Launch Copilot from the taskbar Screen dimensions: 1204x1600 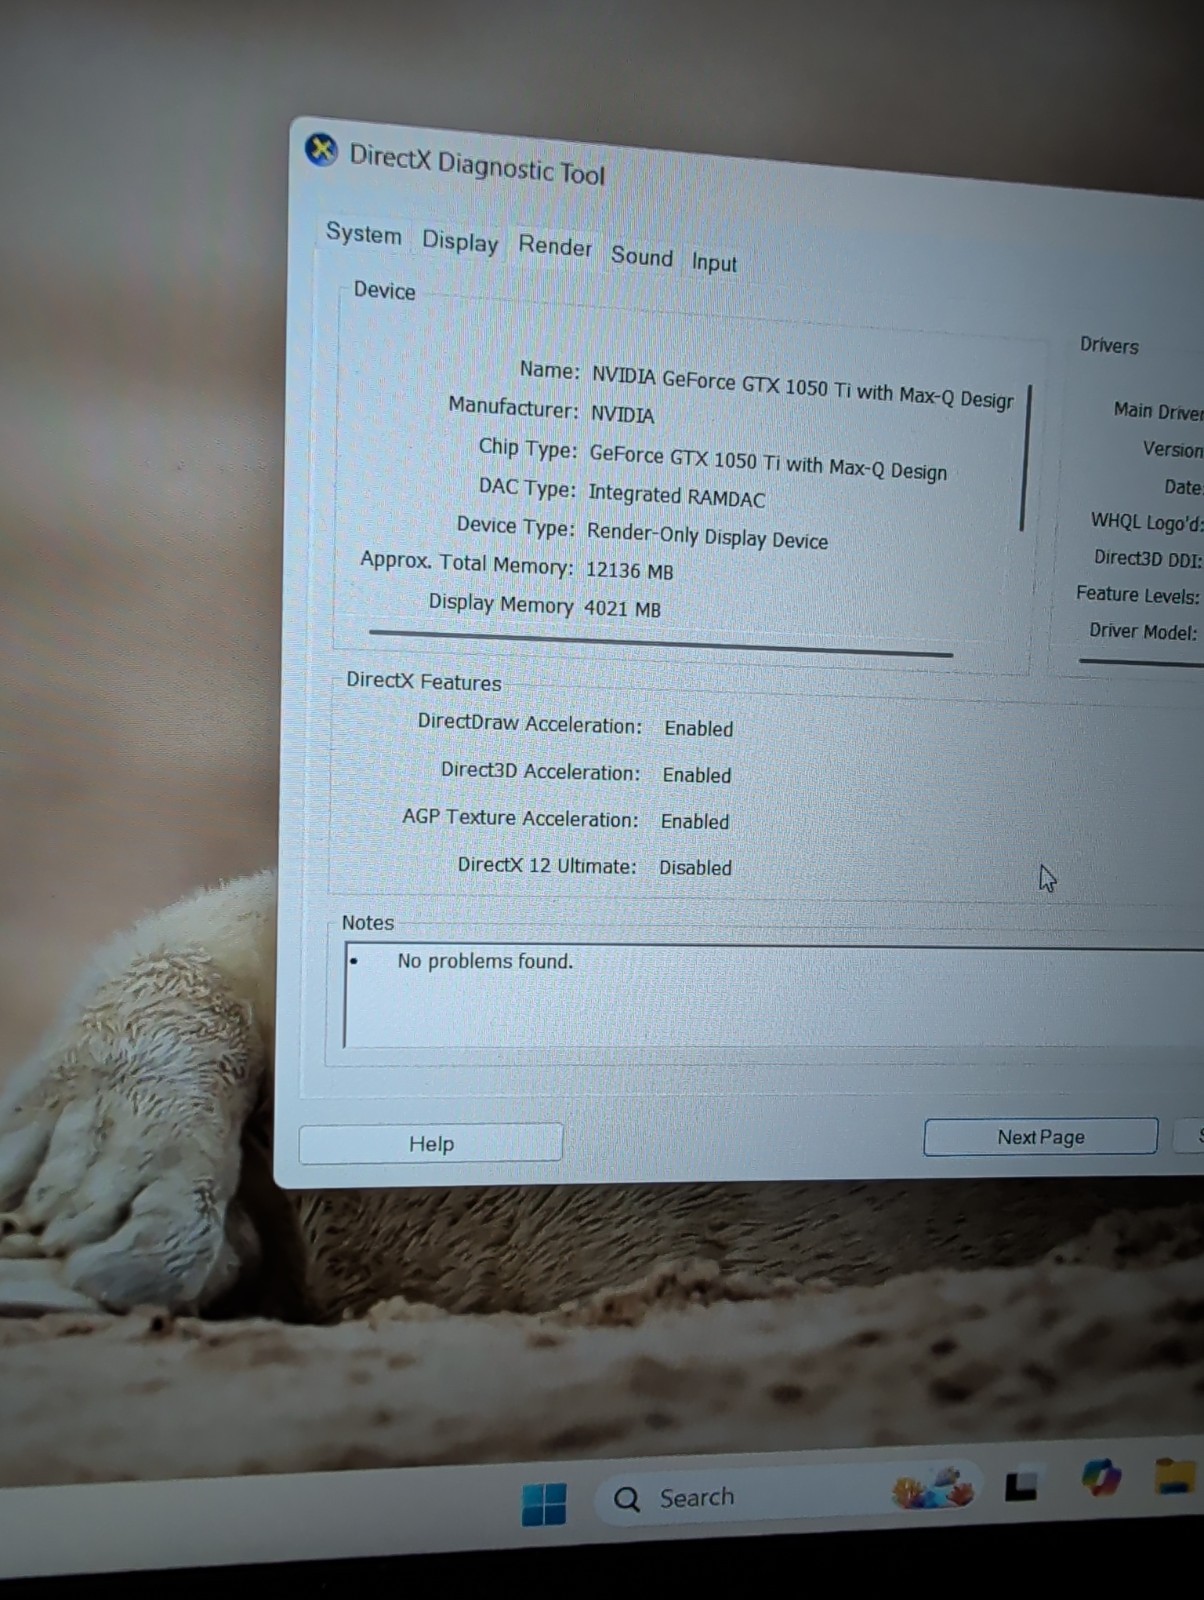pos(1101,1477)
